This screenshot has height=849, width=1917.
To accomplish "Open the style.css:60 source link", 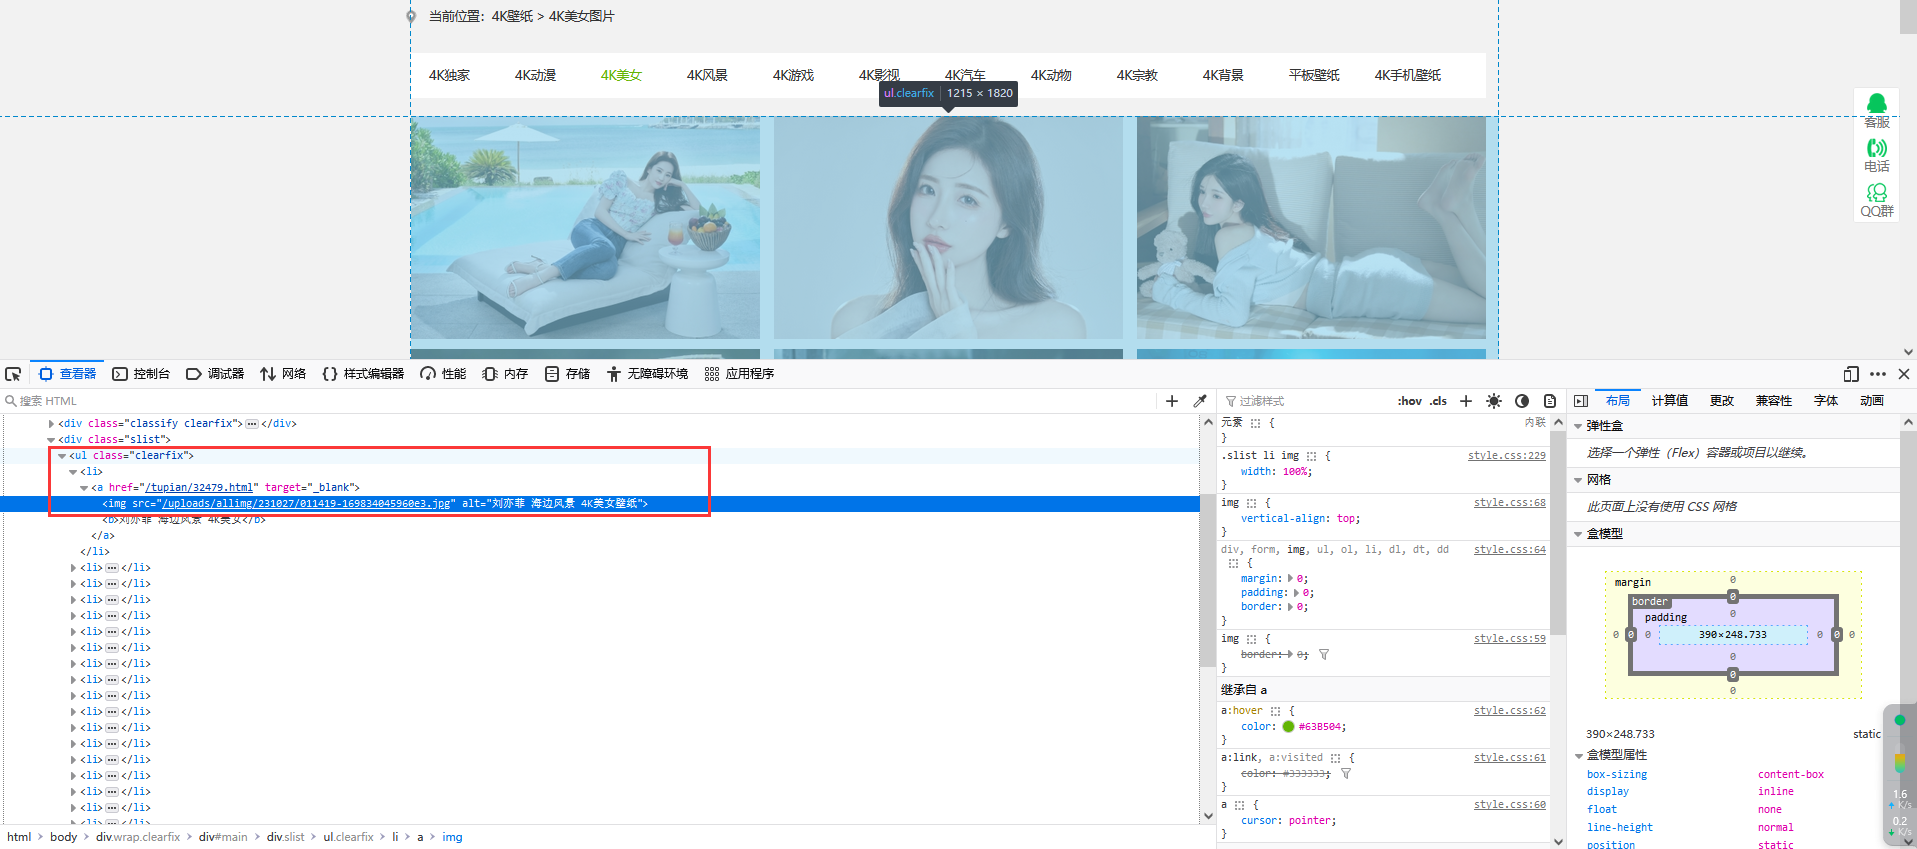I will click(1510, 805).
